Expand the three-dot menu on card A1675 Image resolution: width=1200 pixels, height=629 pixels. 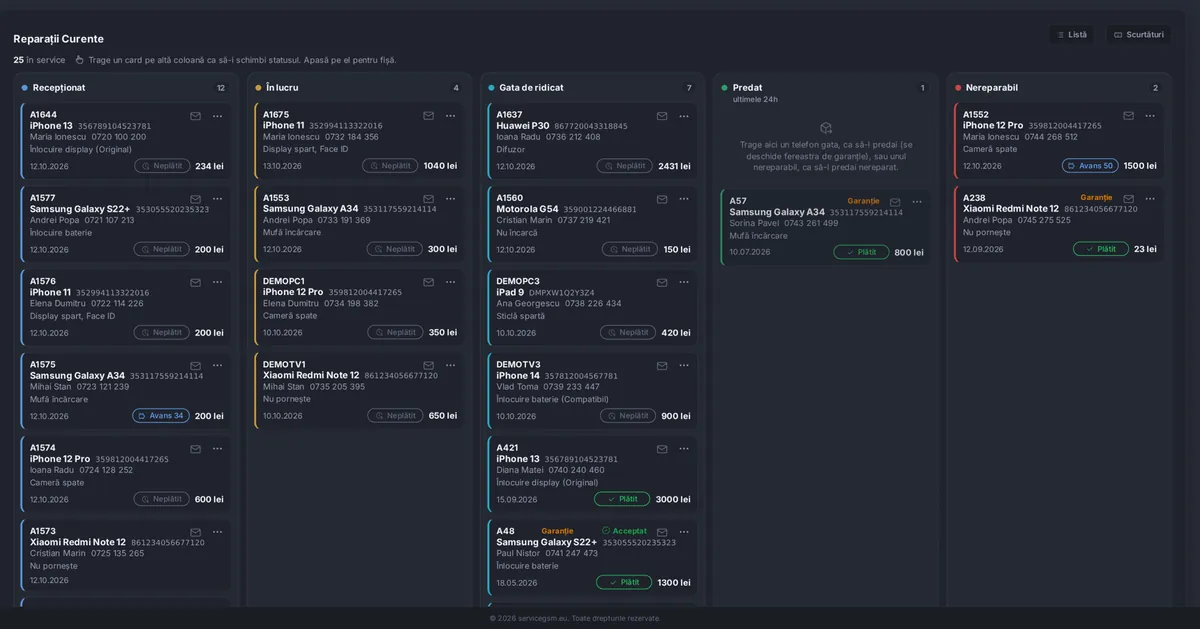[450, 116]
